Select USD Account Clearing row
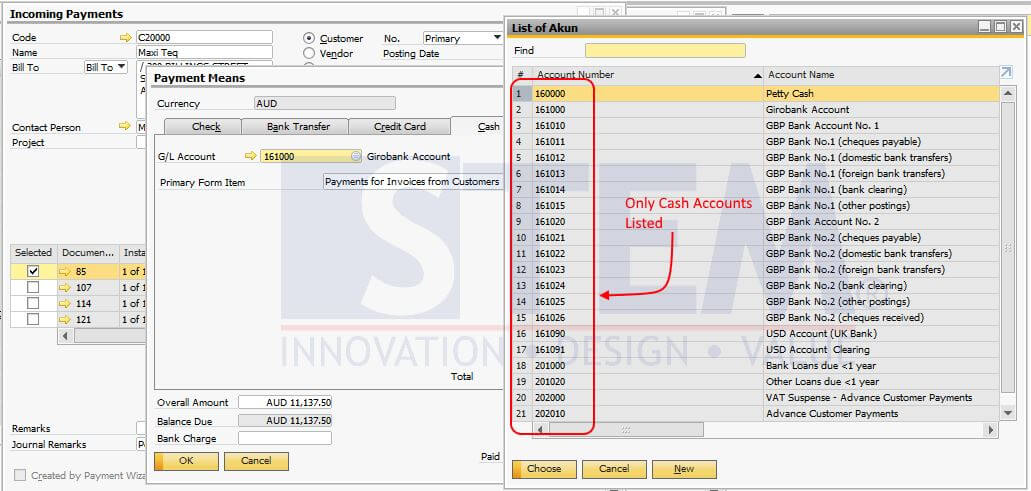Image resolution: width=1031 pixels, height=491 pixels. 756,350
